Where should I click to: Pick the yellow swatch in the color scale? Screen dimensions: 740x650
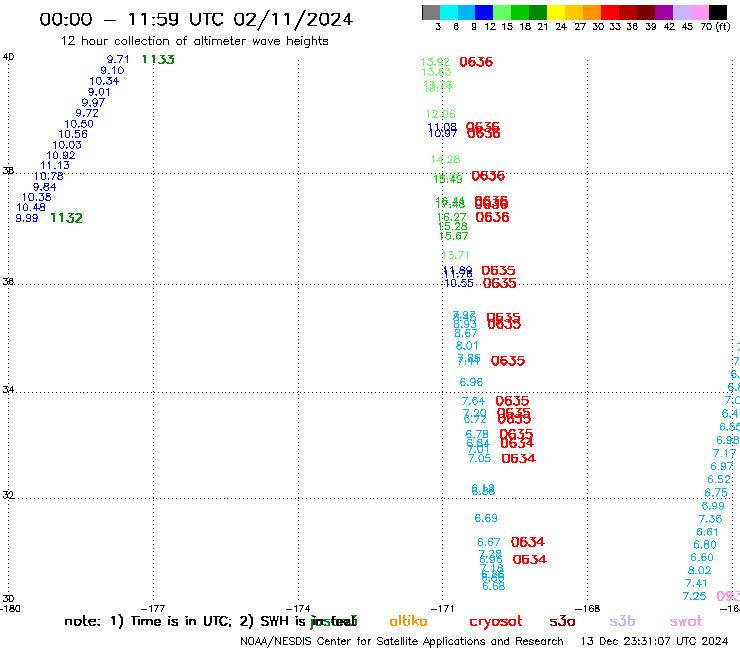556,12
